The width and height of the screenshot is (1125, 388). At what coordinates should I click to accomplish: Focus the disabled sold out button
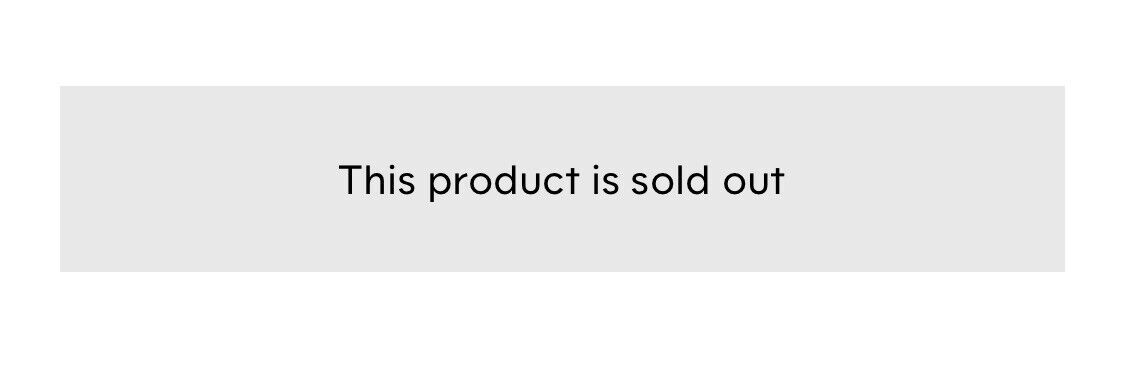562,179
